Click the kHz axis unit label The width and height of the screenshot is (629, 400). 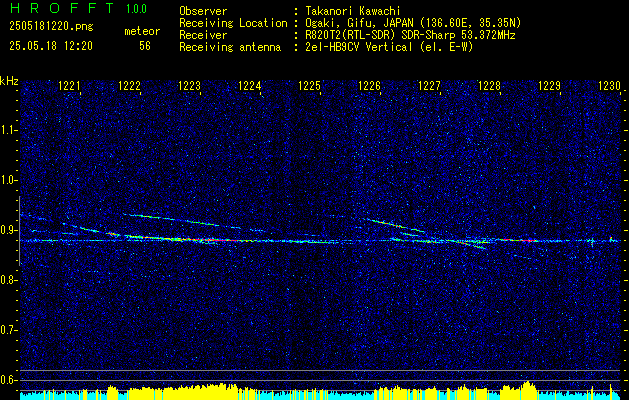coord(9,81)
